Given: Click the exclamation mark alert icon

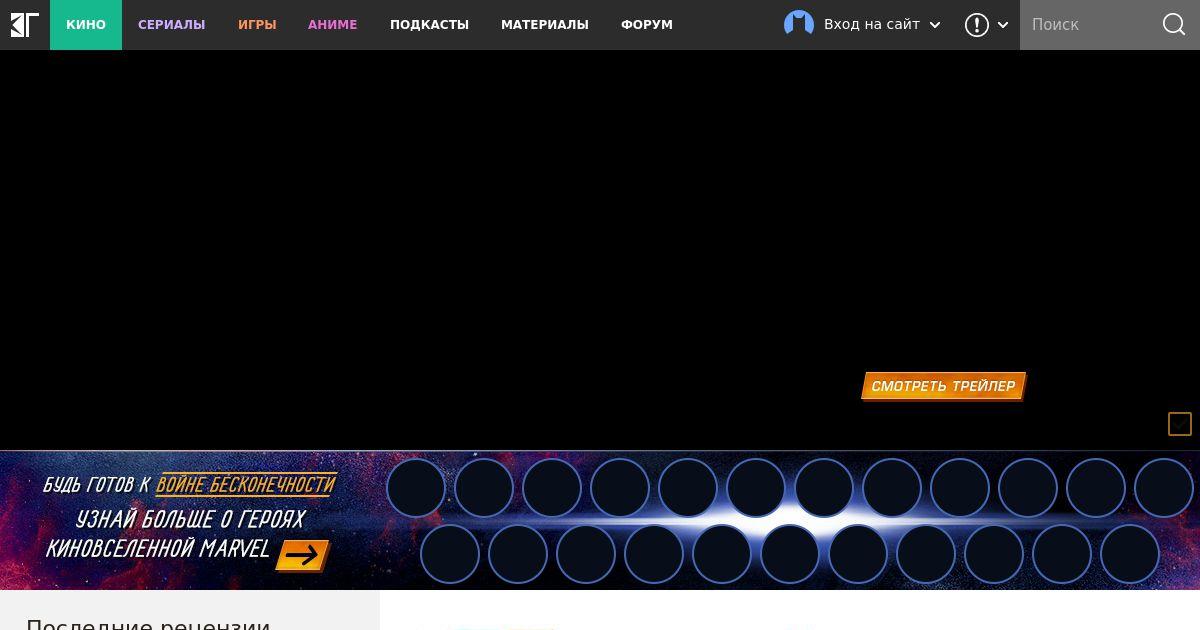Looking at the screenshot, I should pos(977,25).
